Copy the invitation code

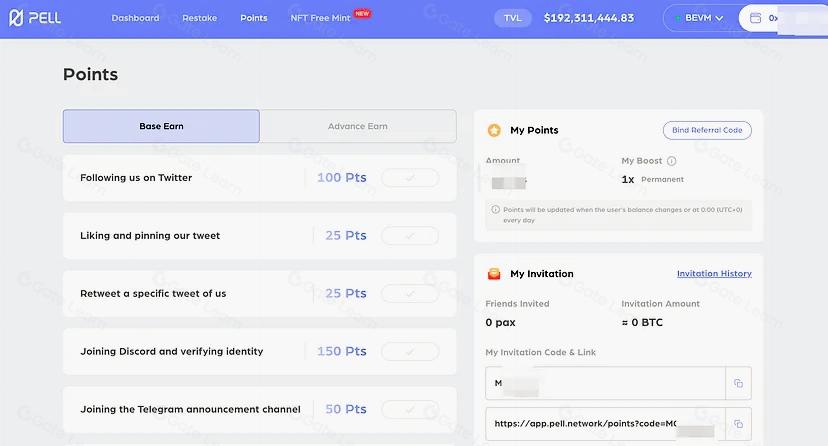point(738,383)
